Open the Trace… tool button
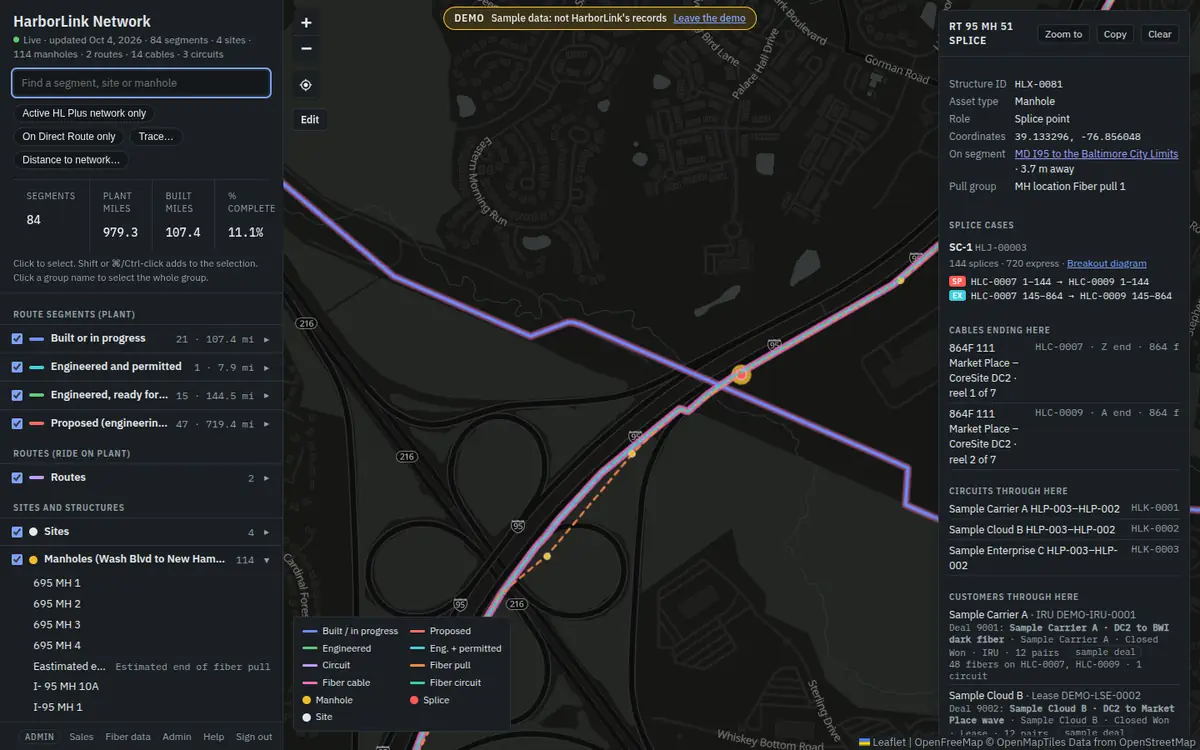 (x=156, y=136)
